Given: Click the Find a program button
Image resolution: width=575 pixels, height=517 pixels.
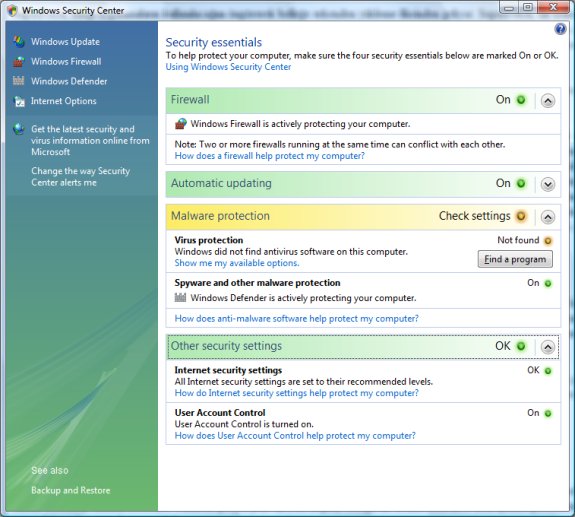Looking at the screenshot, I should (x=515, y=259).
